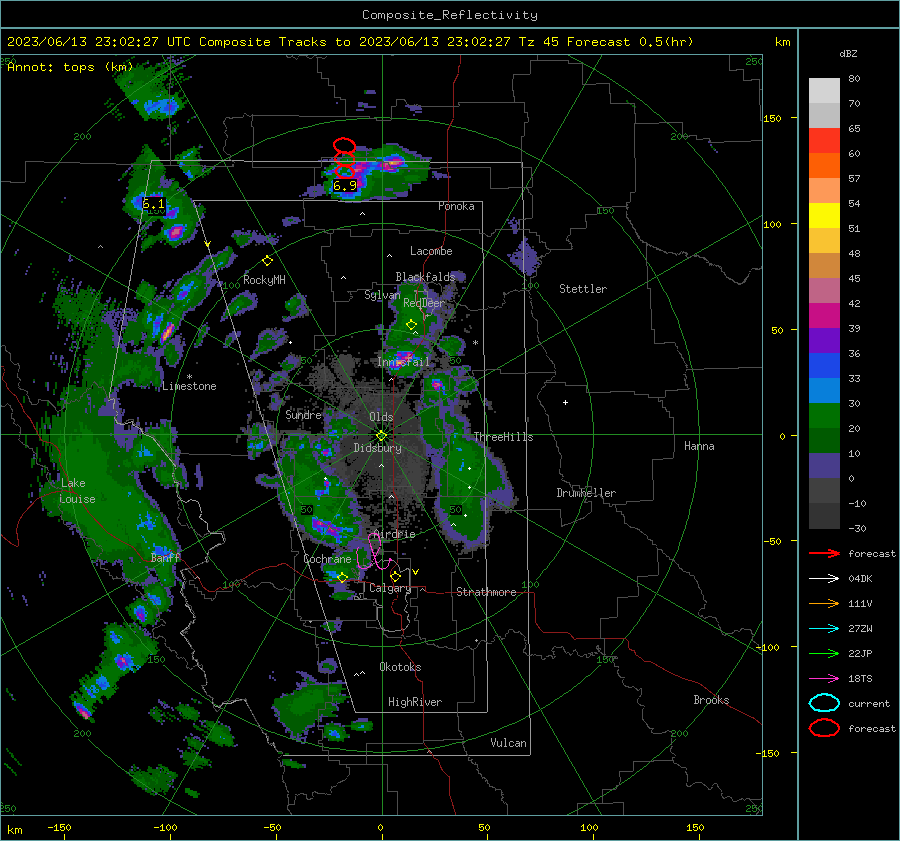
Task: Click the Lake Louise label
Action: (x=77, y=491)
